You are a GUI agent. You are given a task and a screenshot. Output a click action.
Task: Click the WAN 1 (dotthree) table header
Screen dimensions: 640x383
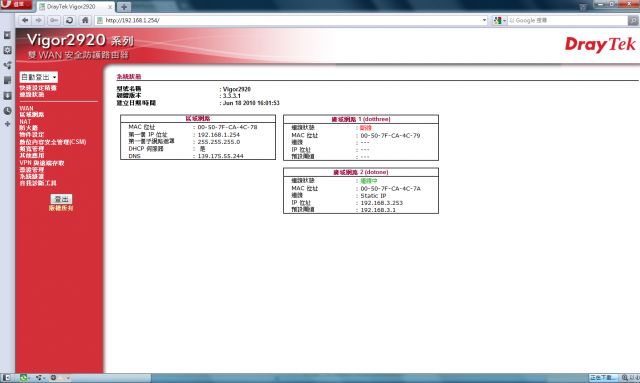(x=361, y=119)
